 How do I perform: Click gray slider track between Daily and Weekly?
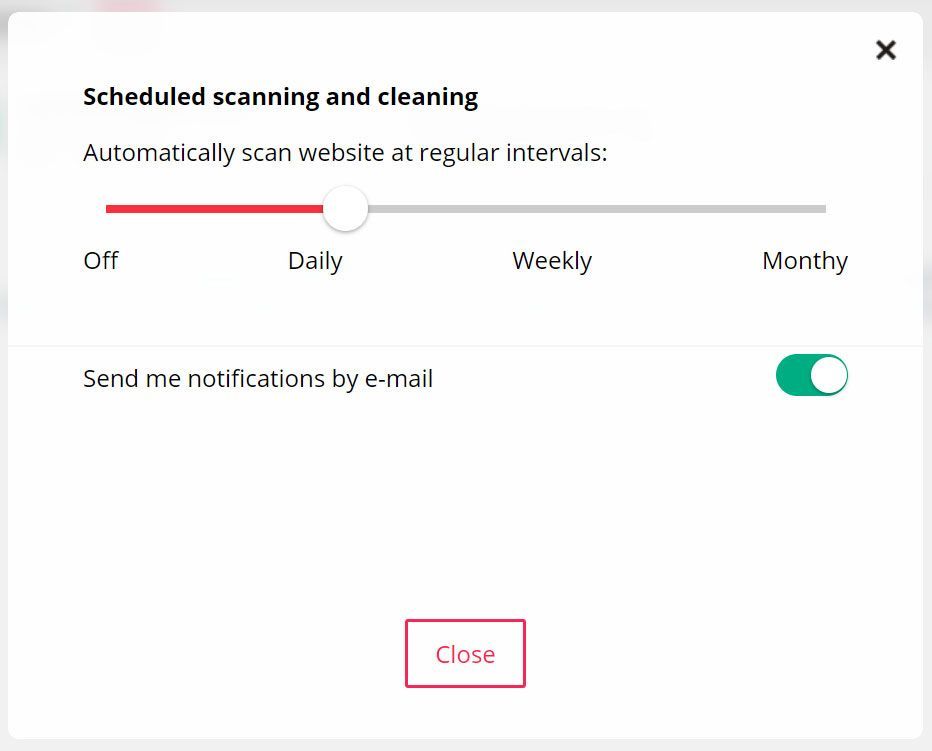[450, 209]
